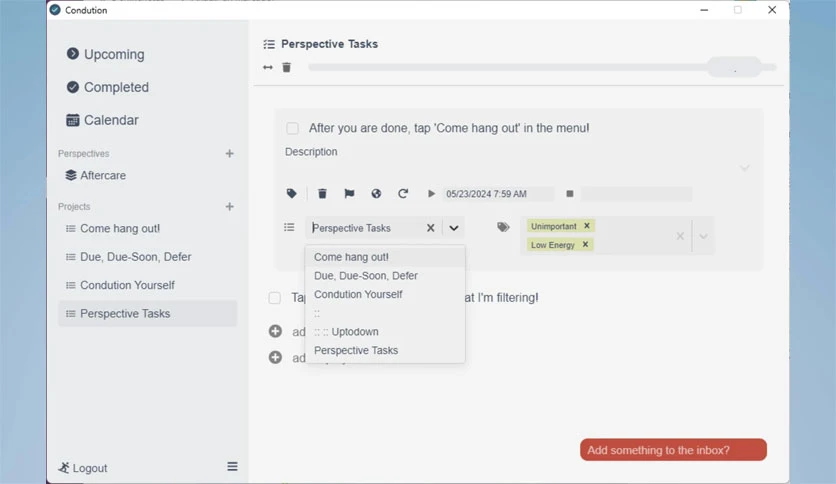
Task: Clear the Perspective Tasks project selection
Action: coord(430,228)
